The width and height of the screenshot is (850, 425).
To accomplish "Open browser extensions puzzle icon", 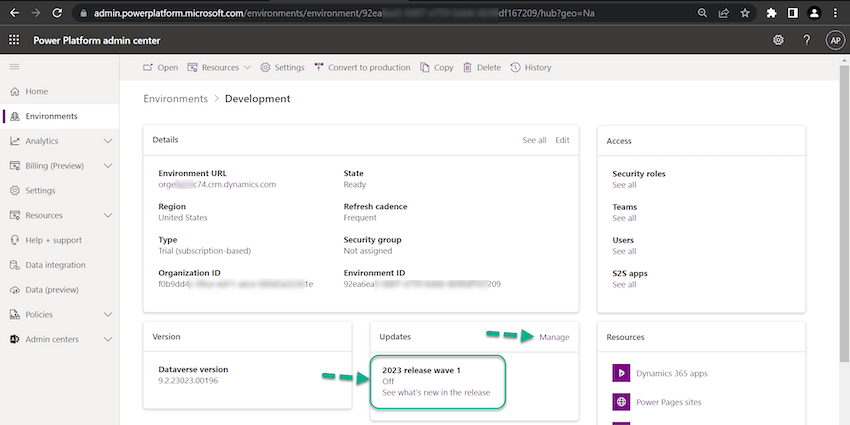I will pos(771,13).
